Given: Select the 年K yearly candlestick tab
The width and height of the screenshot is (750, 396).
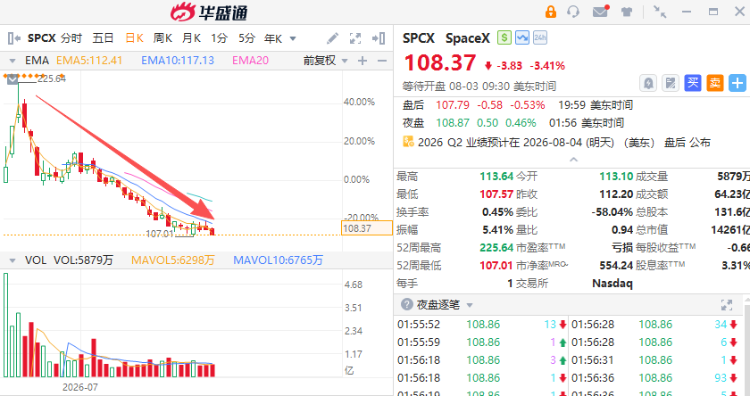Looking at the screenshot, I should 273,38.
